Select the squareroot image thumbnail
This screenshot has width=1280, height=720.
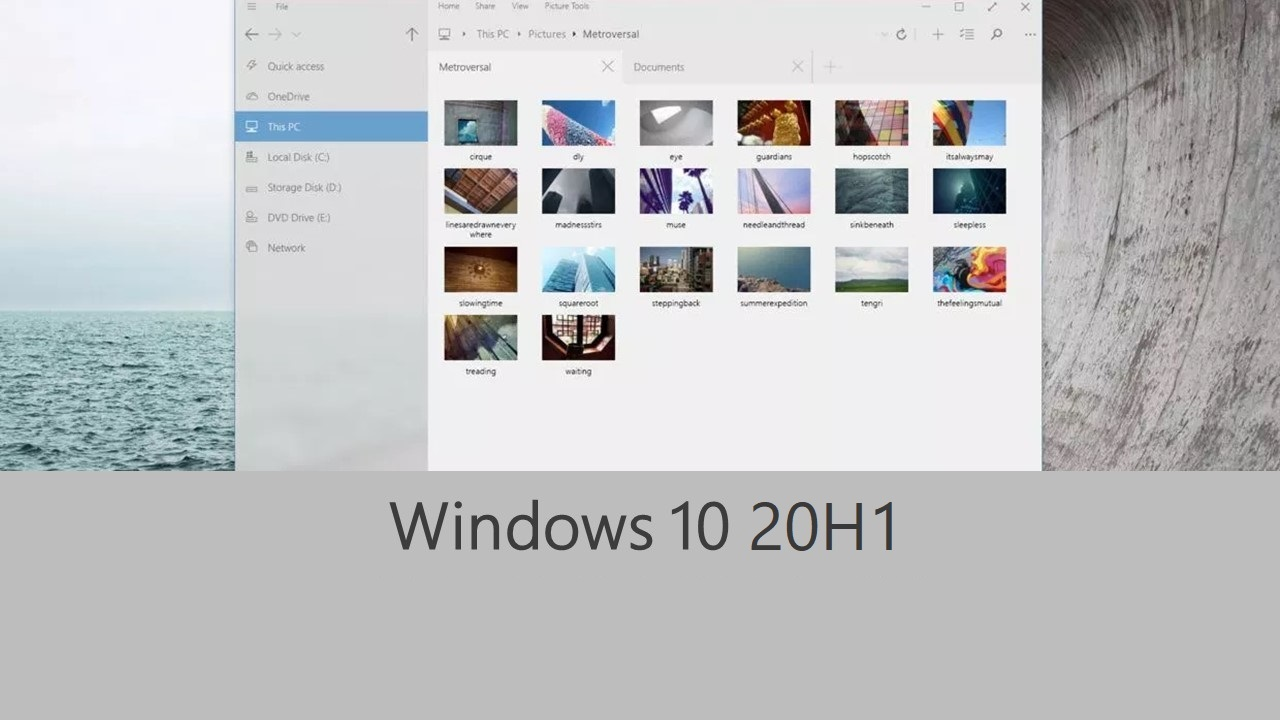tap(578, 269)
